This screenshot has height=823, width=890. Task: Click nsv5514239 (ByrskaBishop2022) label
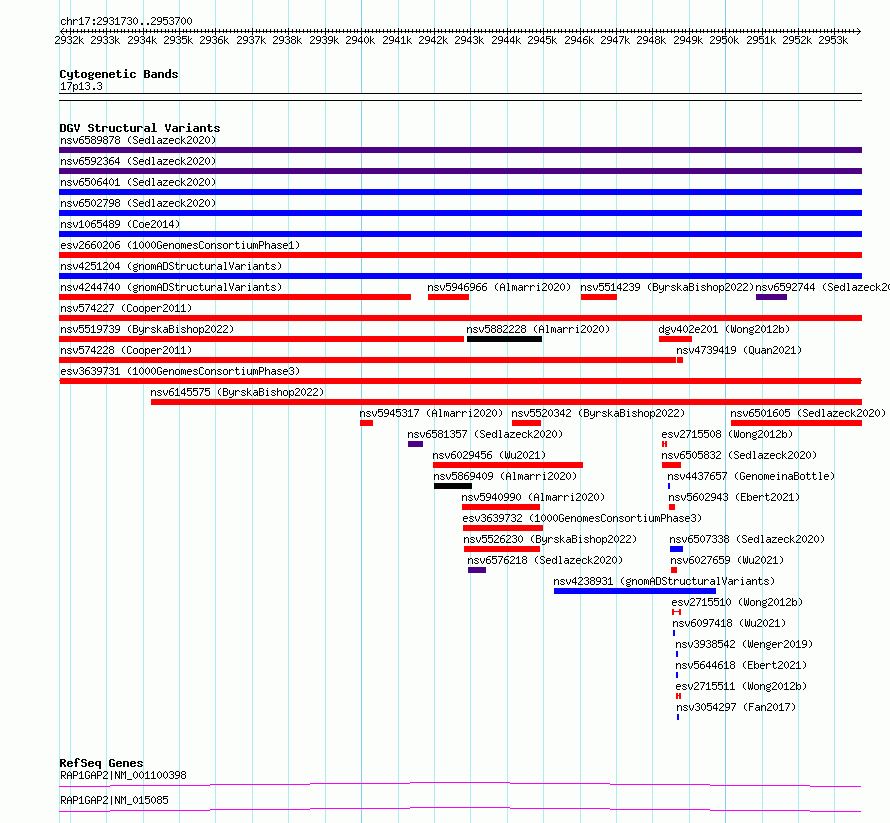click(667, 287)
